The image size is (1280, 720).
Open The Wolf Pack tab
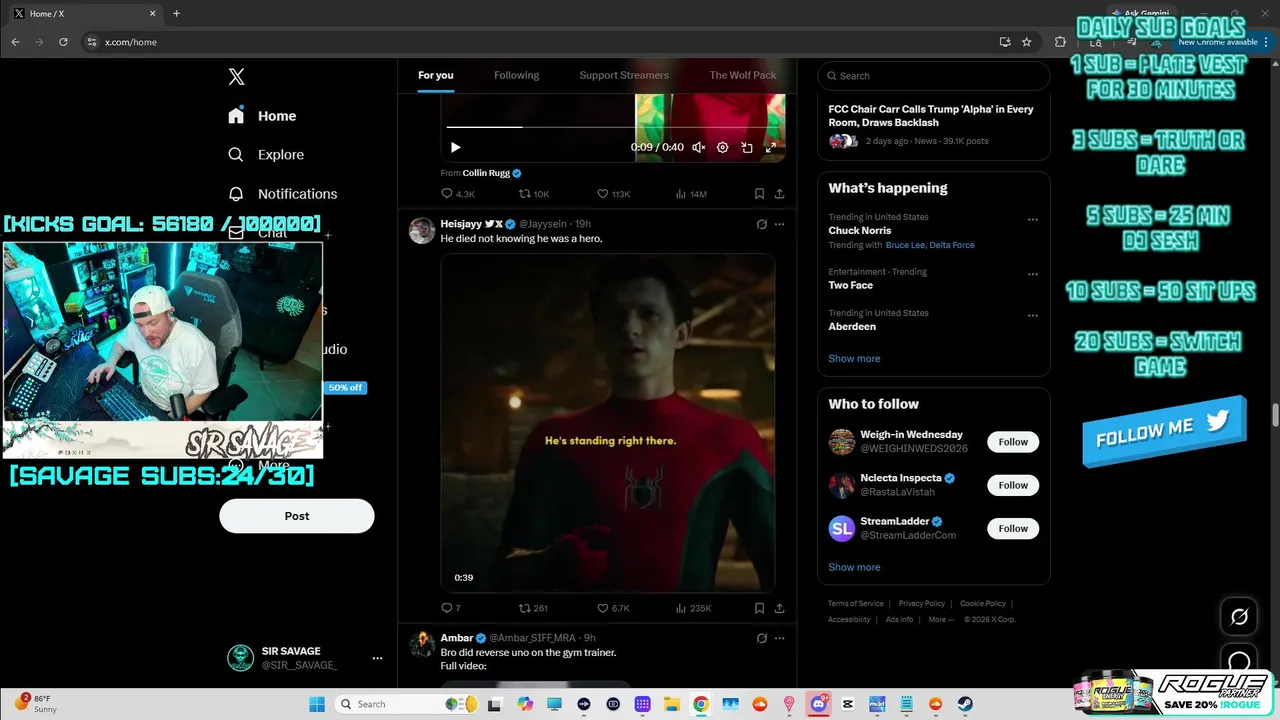coord(743,75)
